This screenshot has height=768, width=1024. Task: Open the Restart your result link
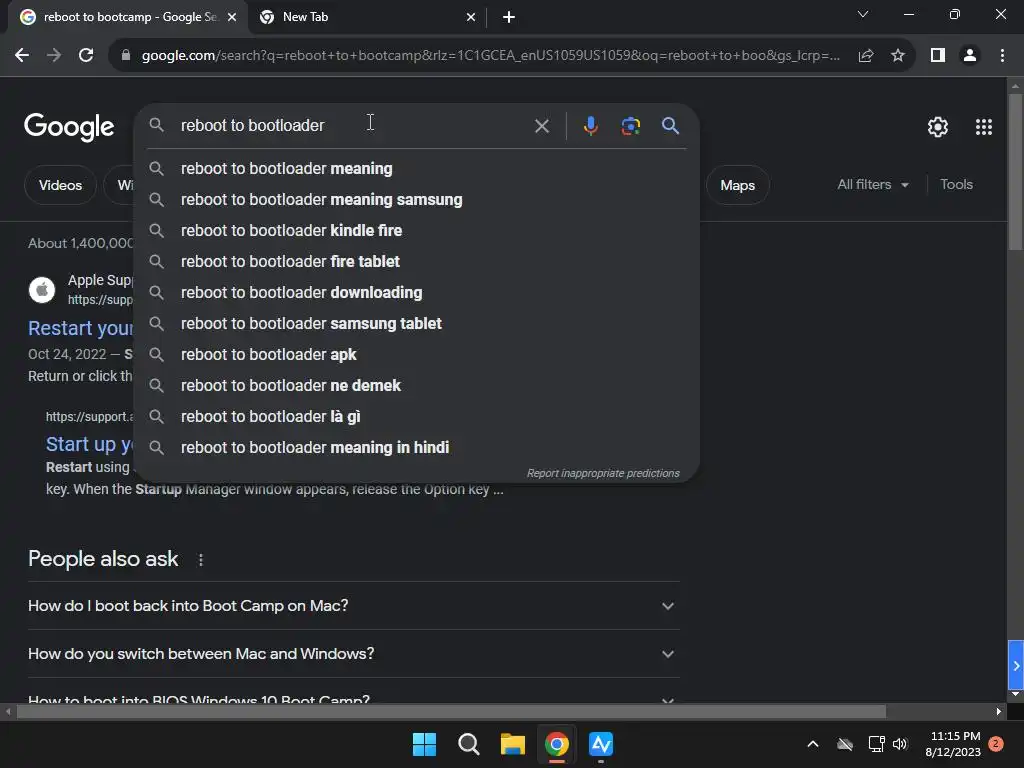[x=80, y=328]
